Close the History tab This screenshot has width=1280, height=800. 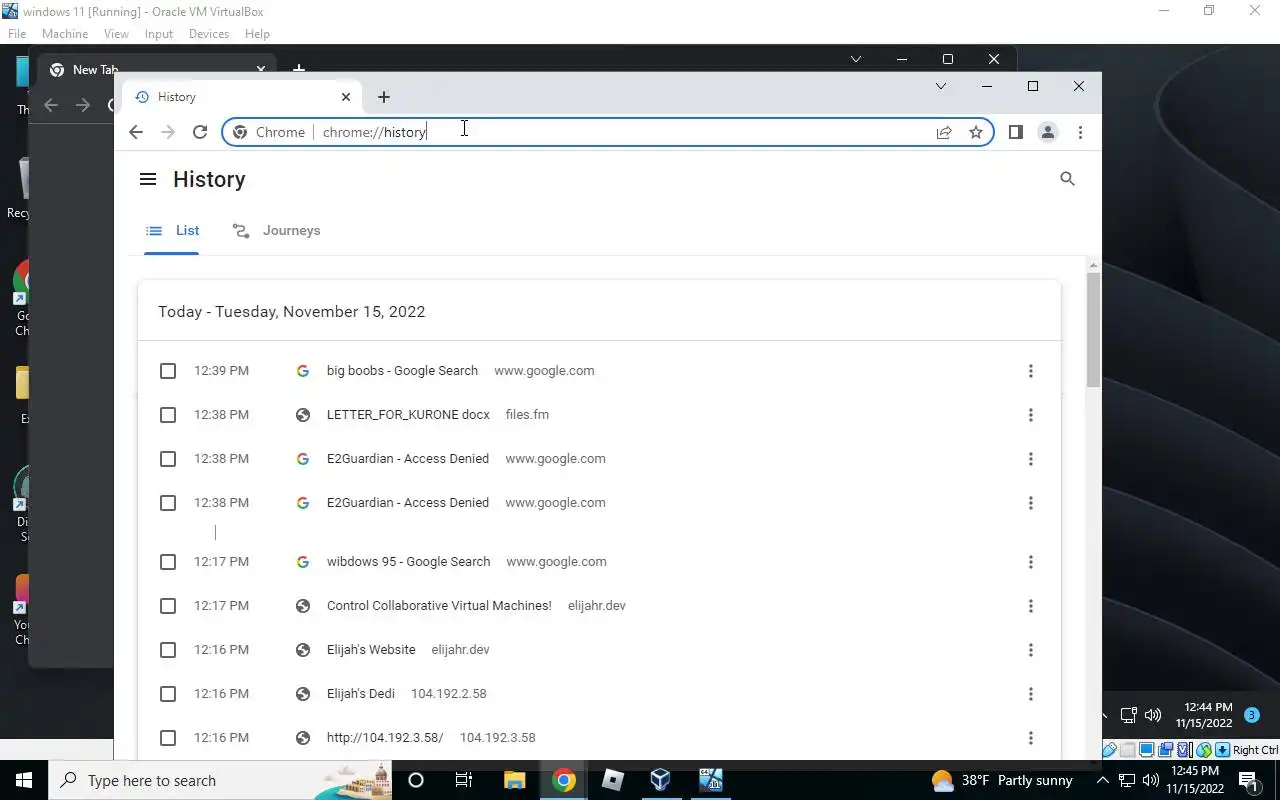346,97
